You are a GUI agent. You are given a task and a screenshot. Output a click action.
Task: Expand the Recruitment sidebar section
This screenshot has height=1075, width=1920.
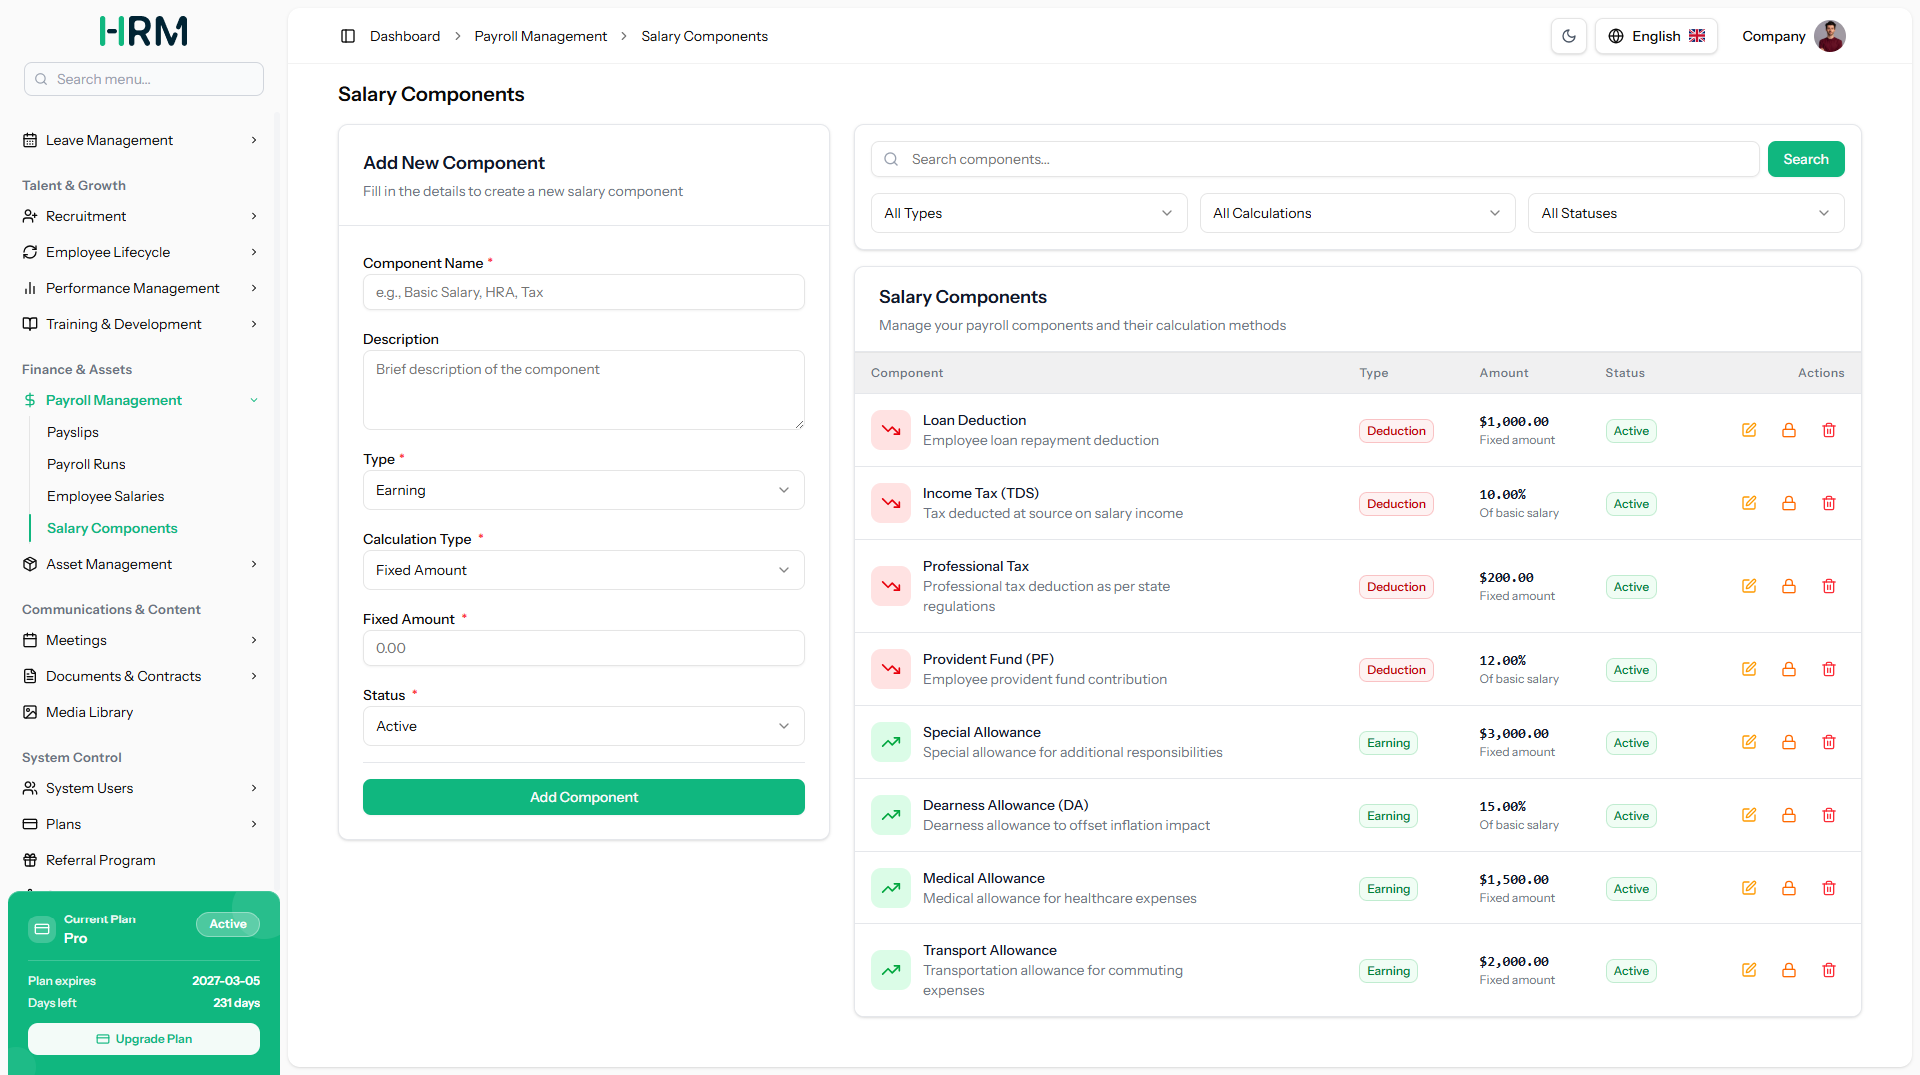pyautogui.click(x=140, y=216)
